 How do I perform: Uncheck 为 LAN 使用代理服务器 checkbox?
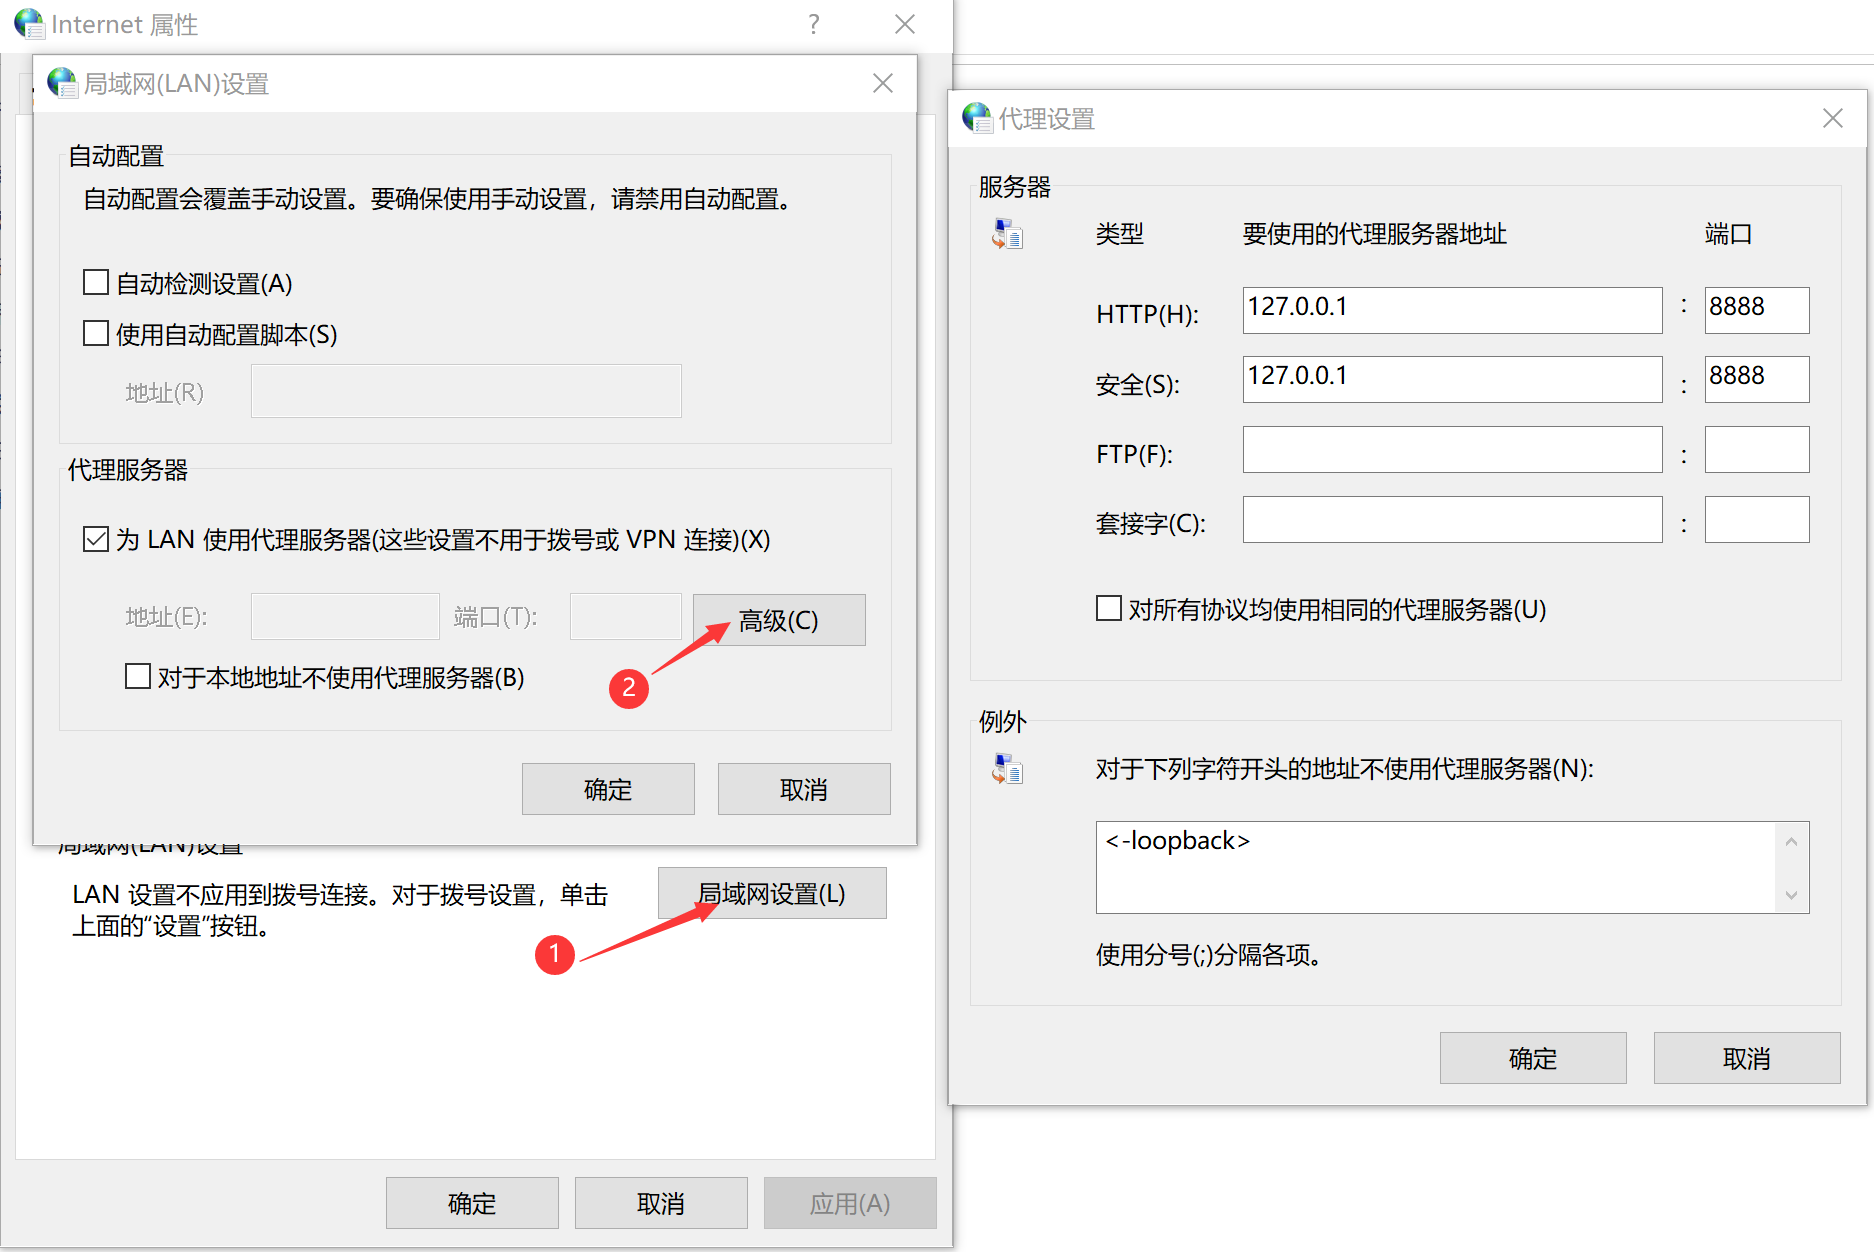[x=96, y=540]
